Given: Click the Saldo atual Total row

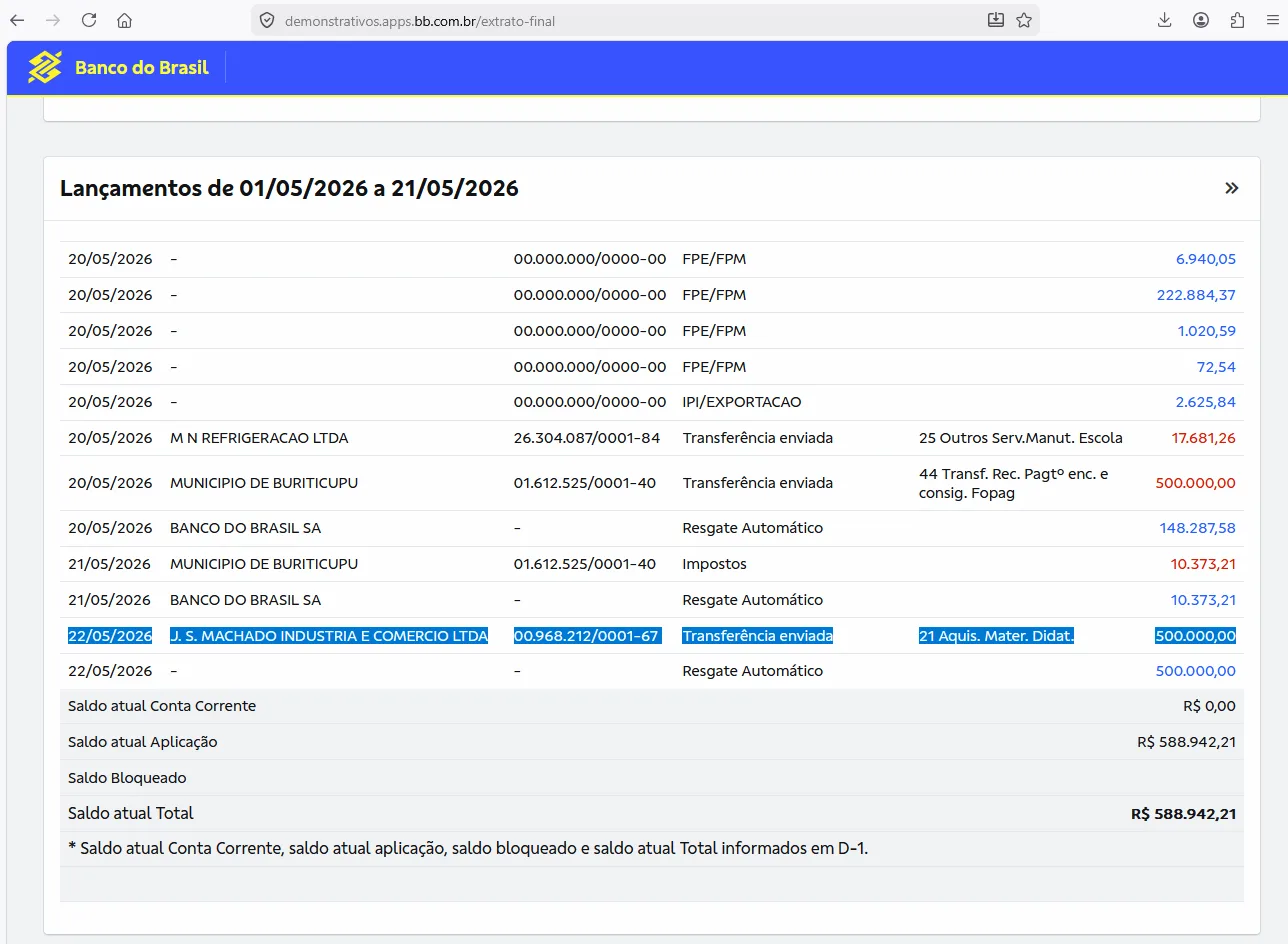Looking at the screenshot, I should 652,813.
